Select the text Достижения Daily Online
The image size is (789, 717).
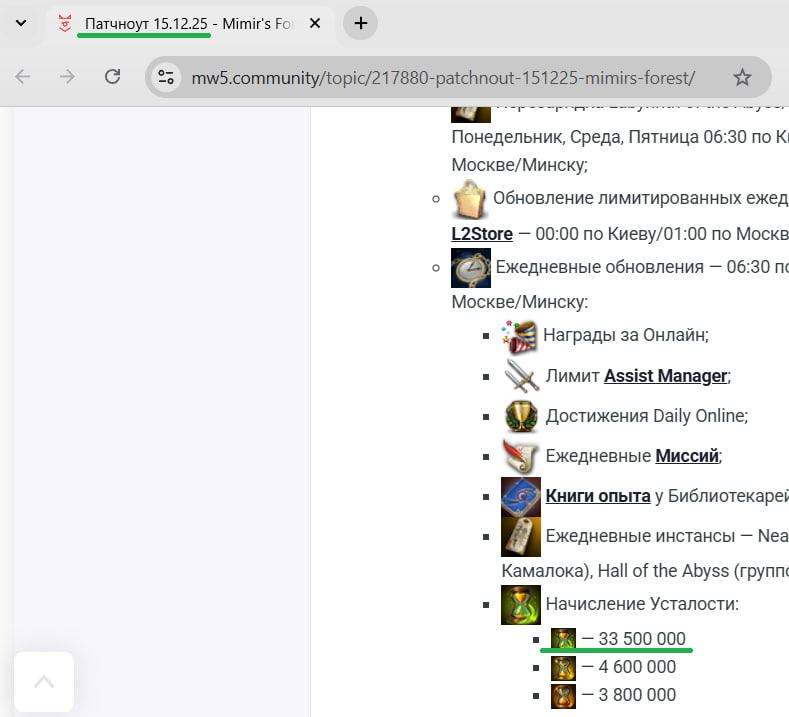pyautogui.click(x=646, y=416)
